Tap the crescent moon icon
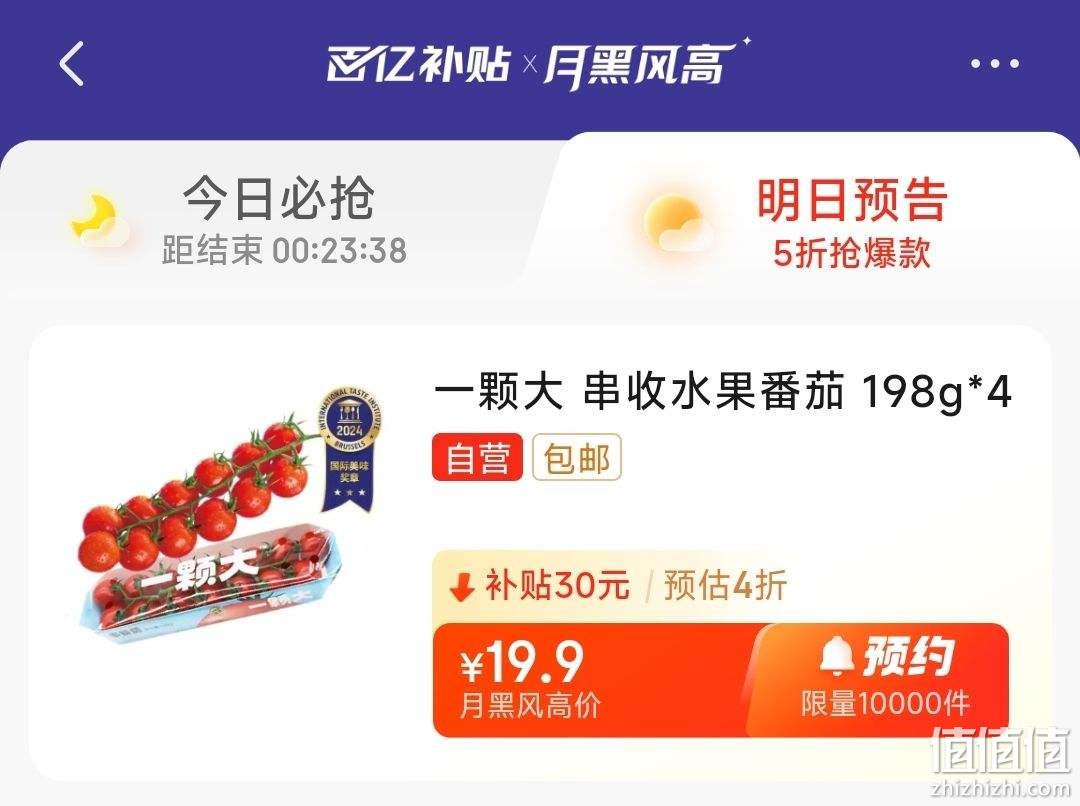The width and height of the screenshot is (1080, 806). point(98,220)
